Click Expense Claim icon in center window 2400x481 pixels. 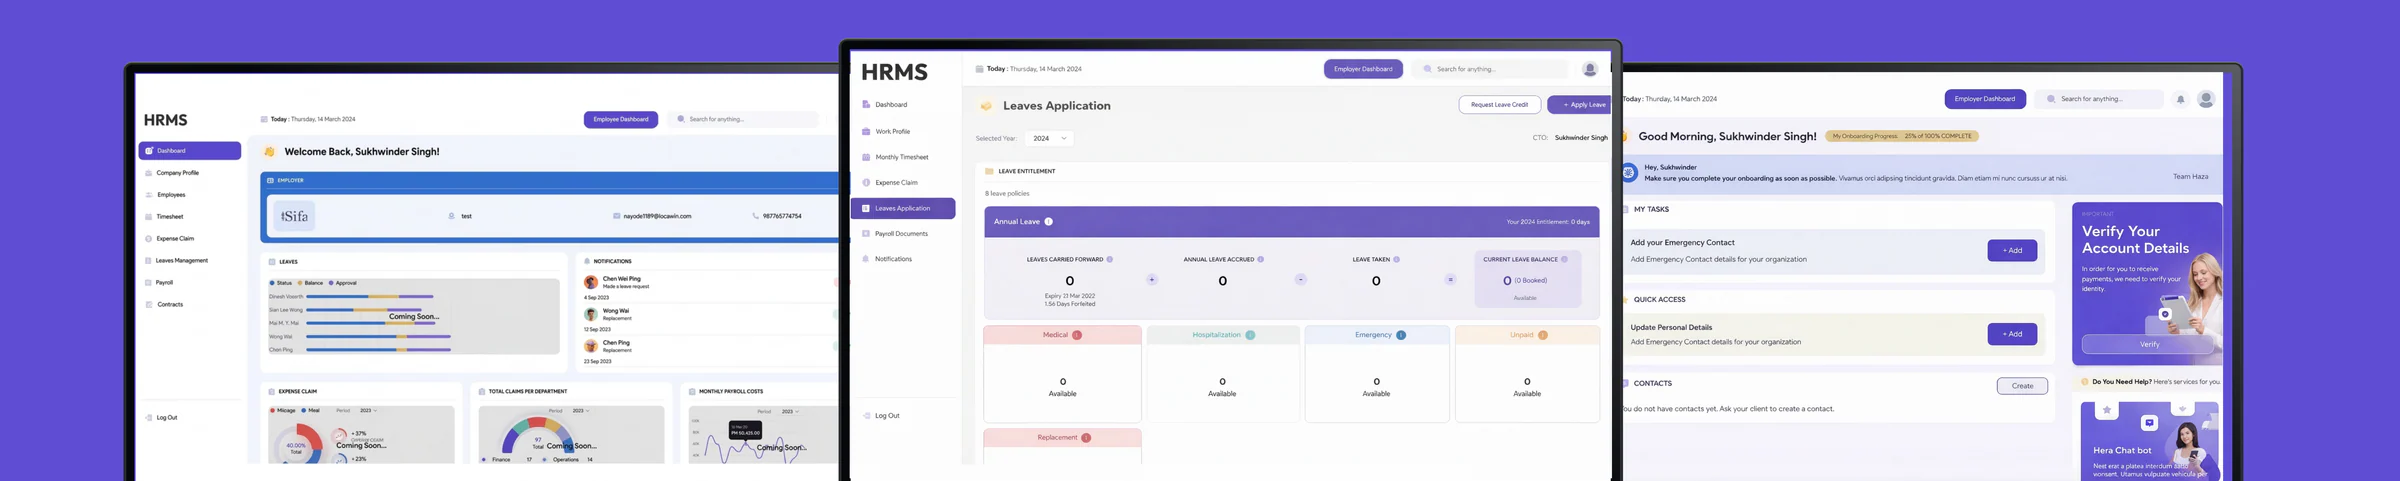point(866,183)
